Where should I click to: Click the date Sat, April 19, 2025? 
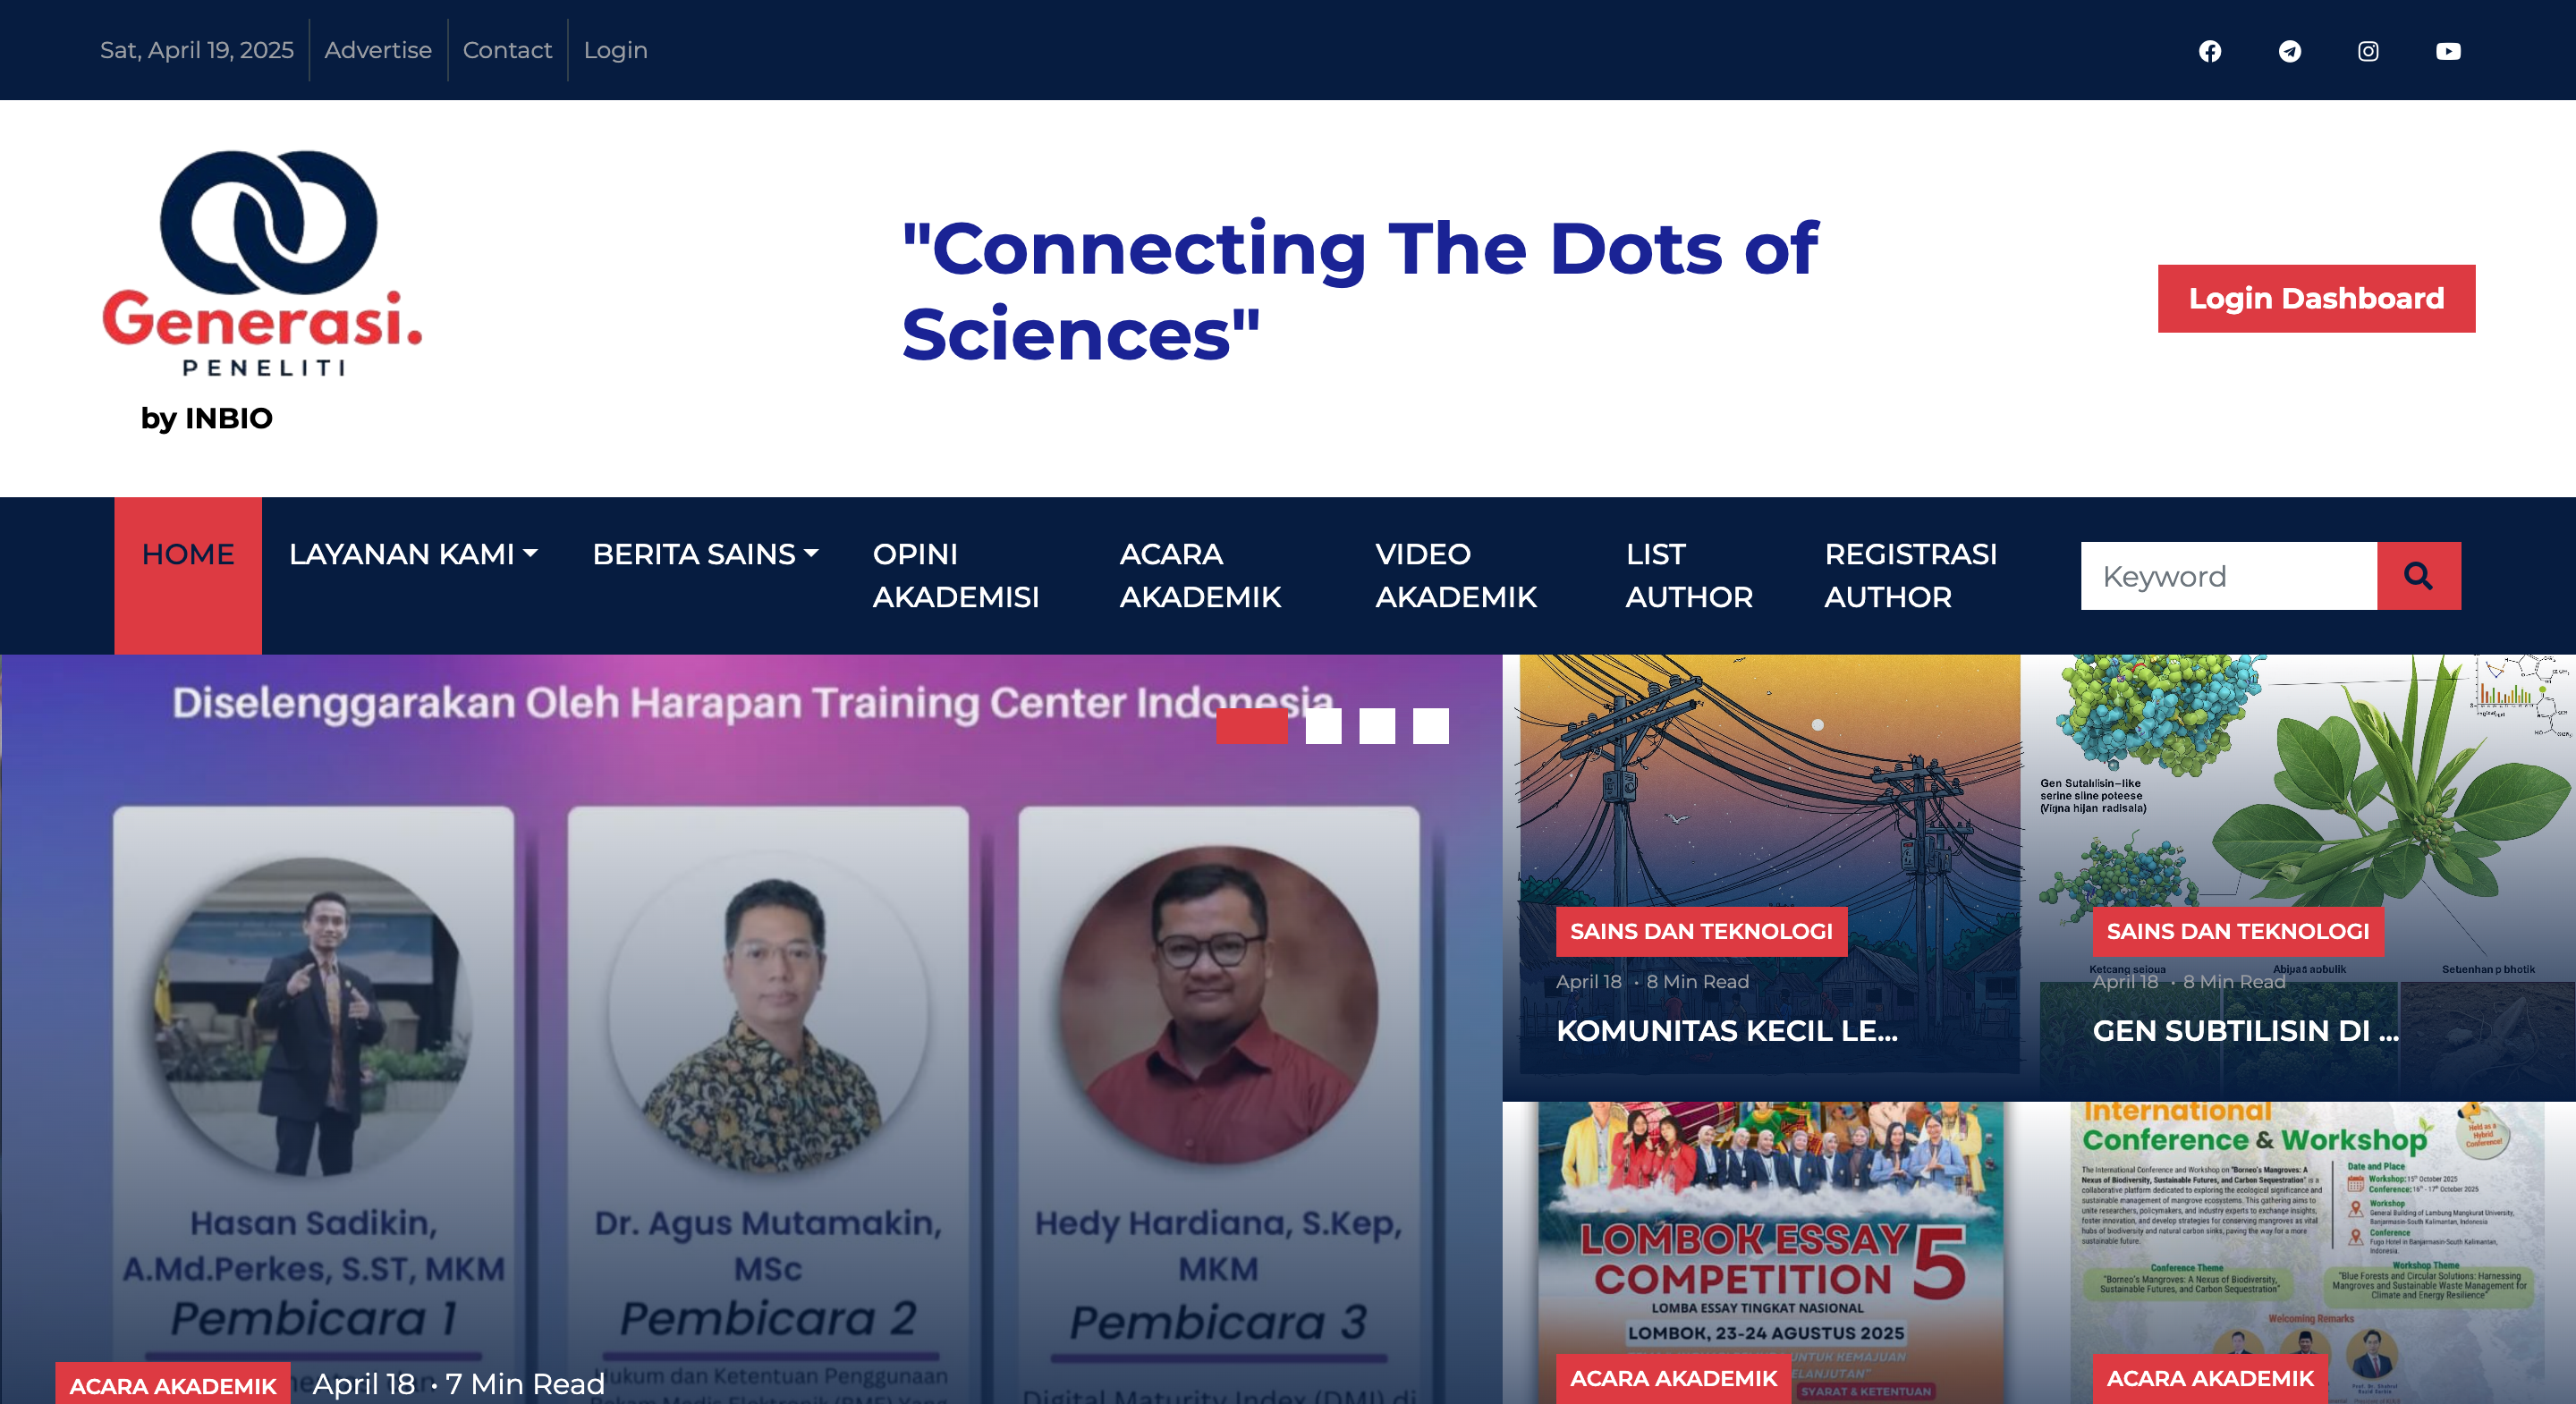[x=197, y=50]
